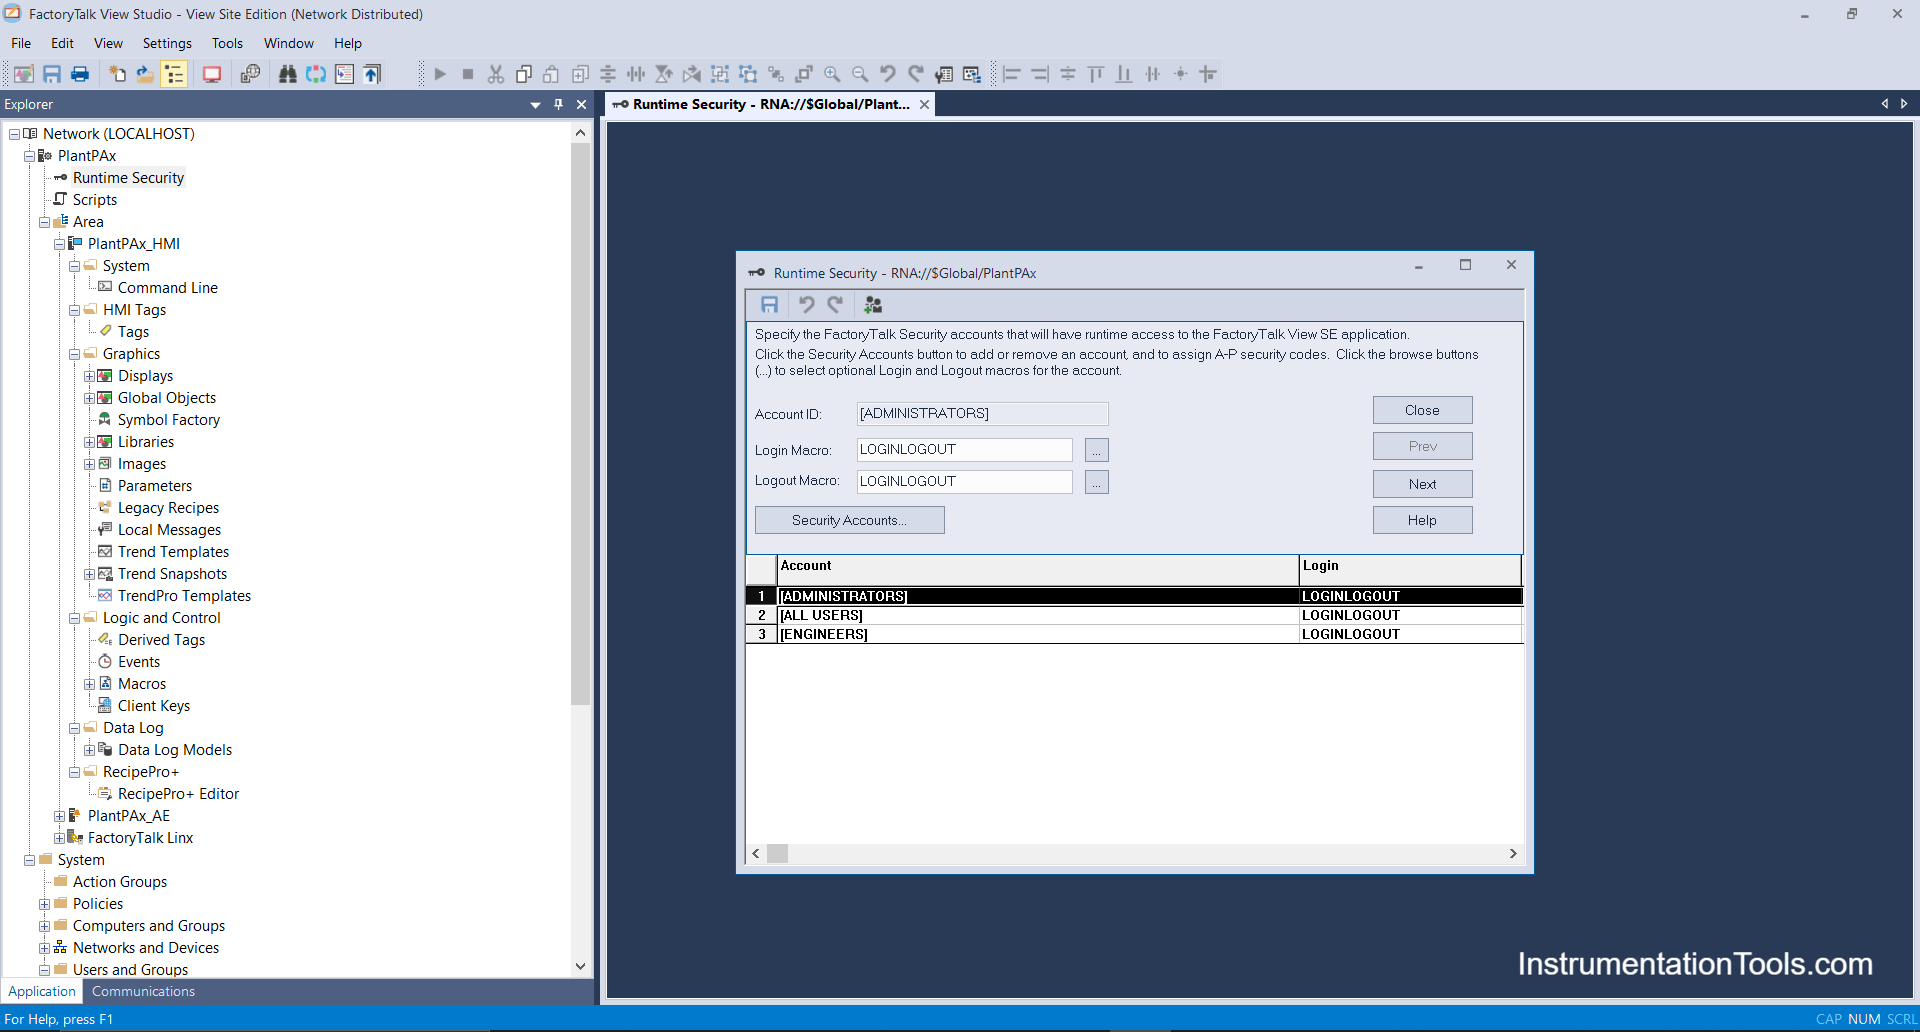Open the View menu
Image resolution: width=1920 pixels, height=1032 pixels.
tap(108, 43)
